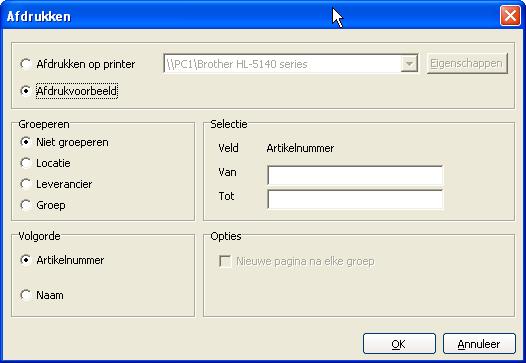Click the Tot input field
Screen dimensions: 526x363
(355, 199)
